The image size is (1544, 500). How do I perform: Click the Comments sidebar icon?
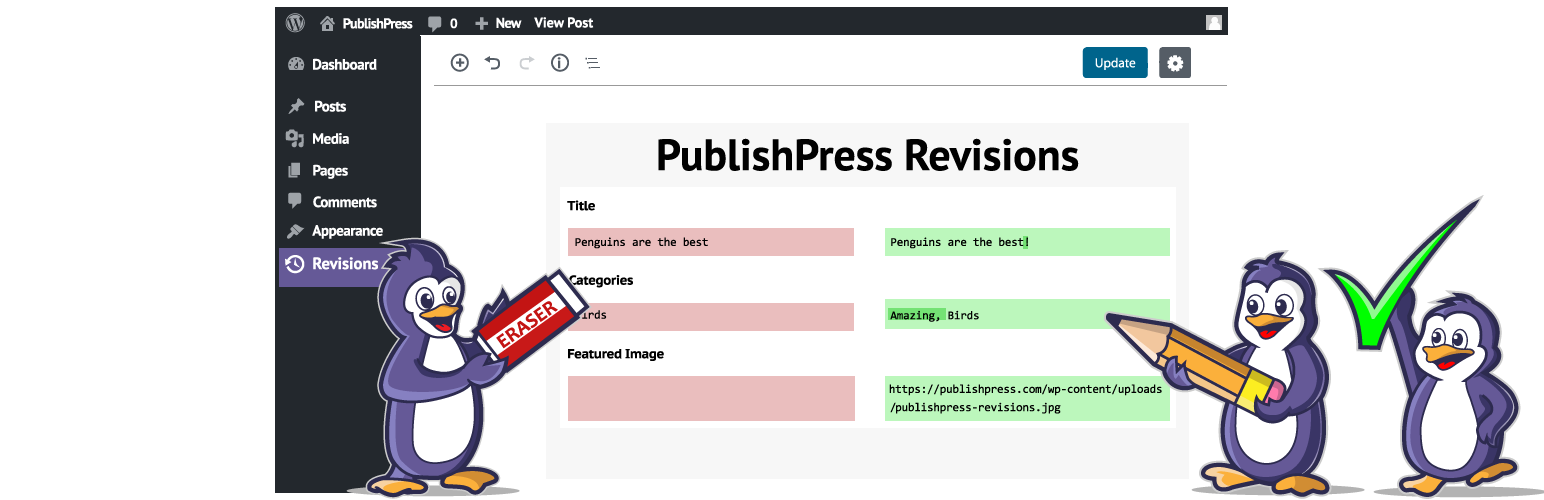(x=295, y=201)
